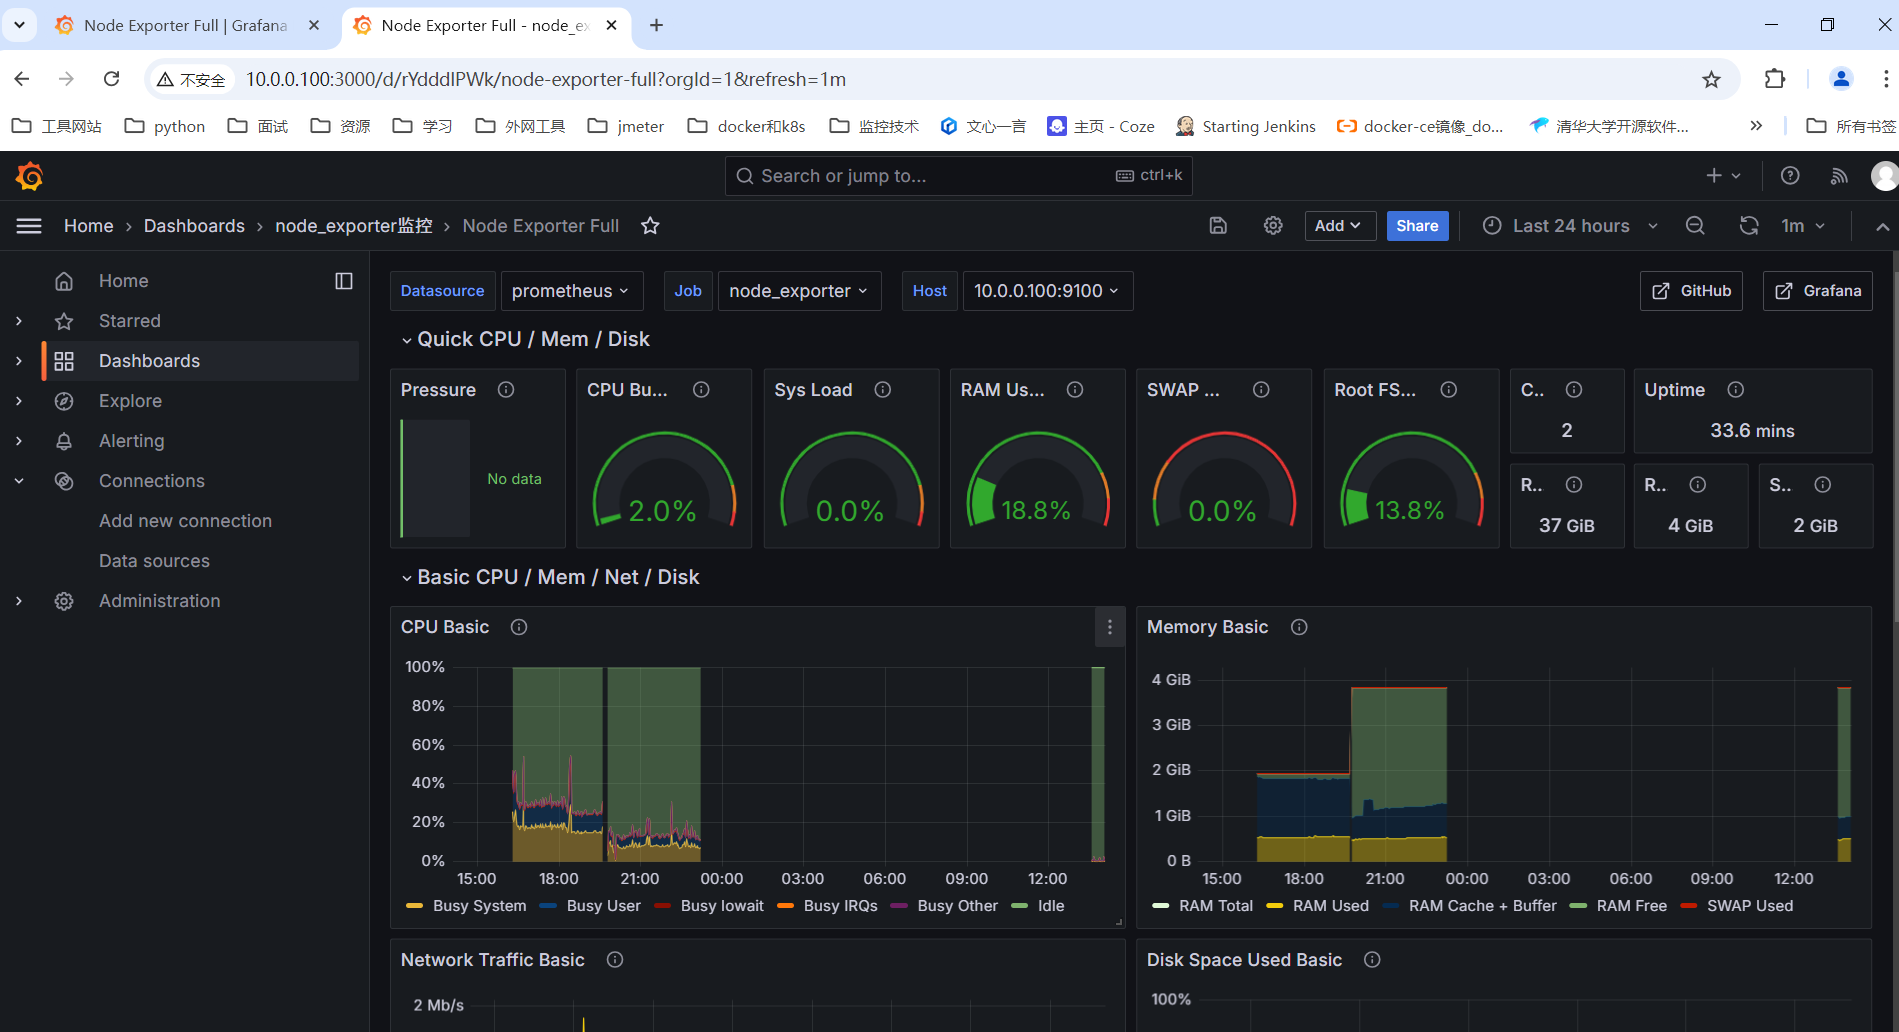Screen dimensions: 1899x1032
Task: Open Data sources in the sidebar
Action: pos(154,561)
